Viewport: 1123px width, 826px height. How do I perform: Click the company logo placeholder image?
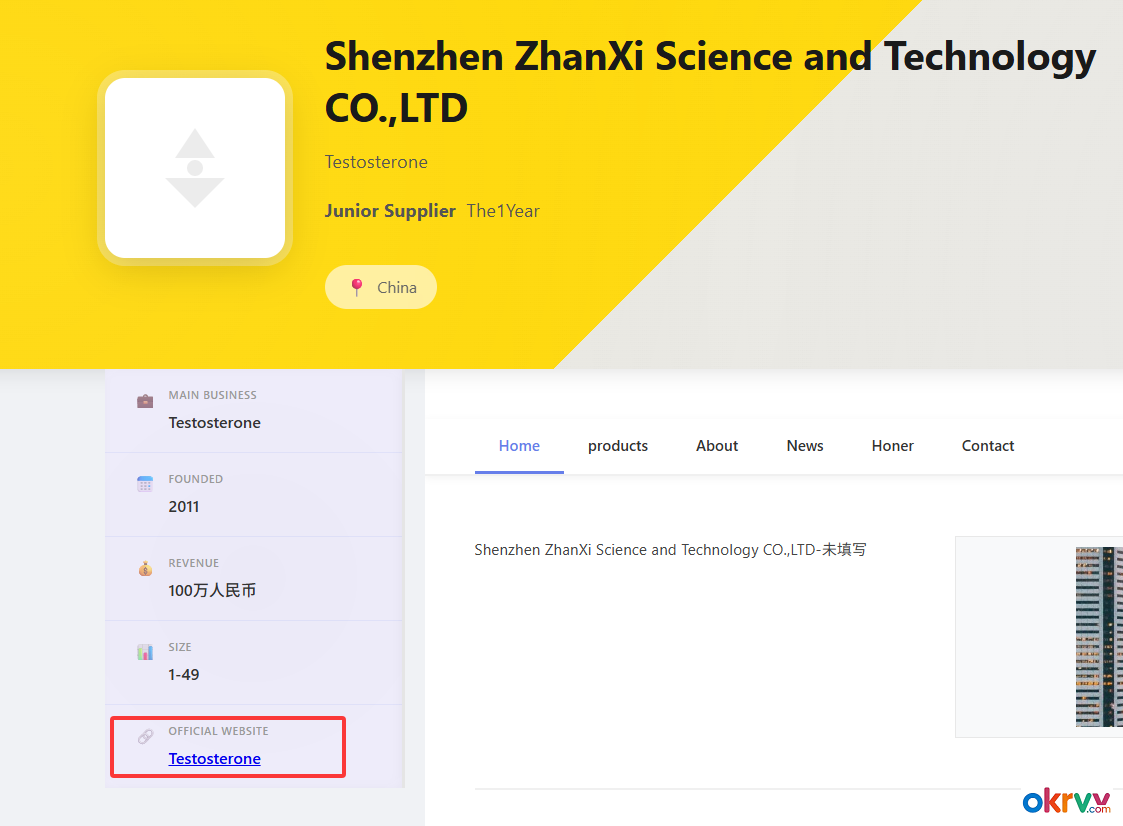click(195, 168)
